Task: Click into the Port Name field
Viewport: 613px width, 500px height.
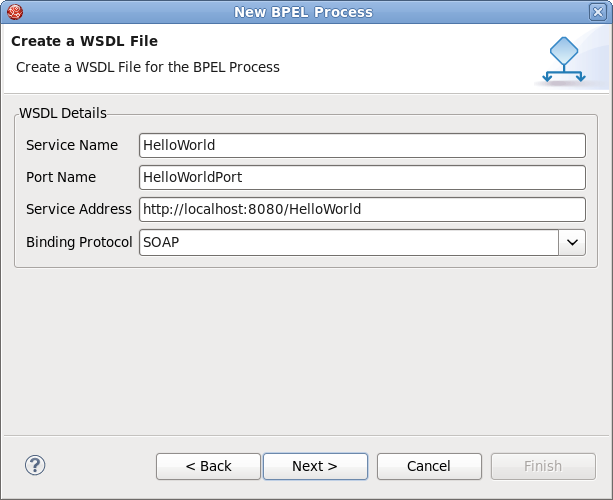Action: pos(362,177)
